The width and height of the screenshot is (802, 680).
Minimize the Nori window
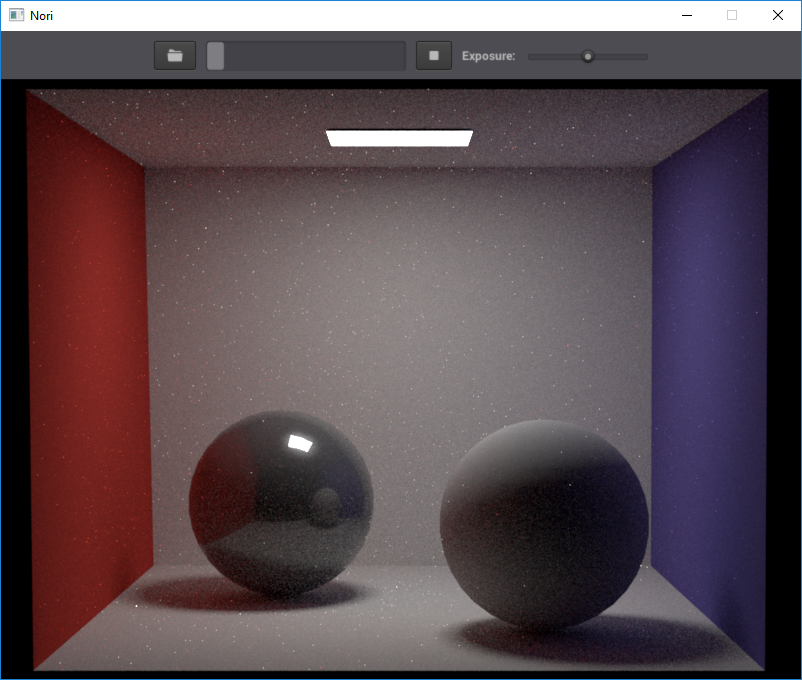(x=687, y=15)
